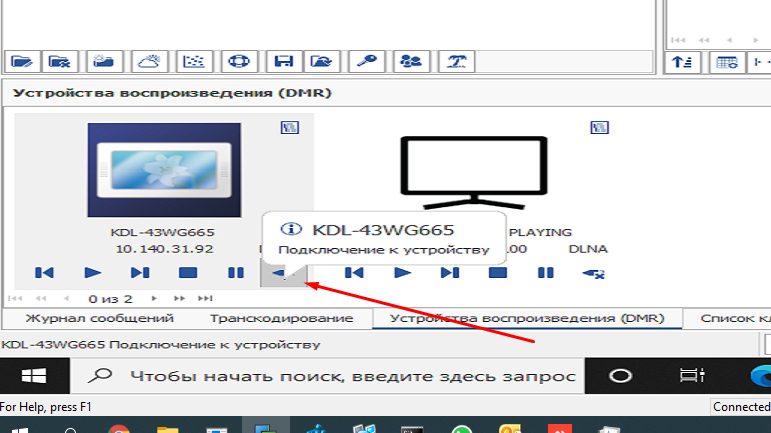
Task: Click the open folder icon in the toolbar
Action: point(22,61)
